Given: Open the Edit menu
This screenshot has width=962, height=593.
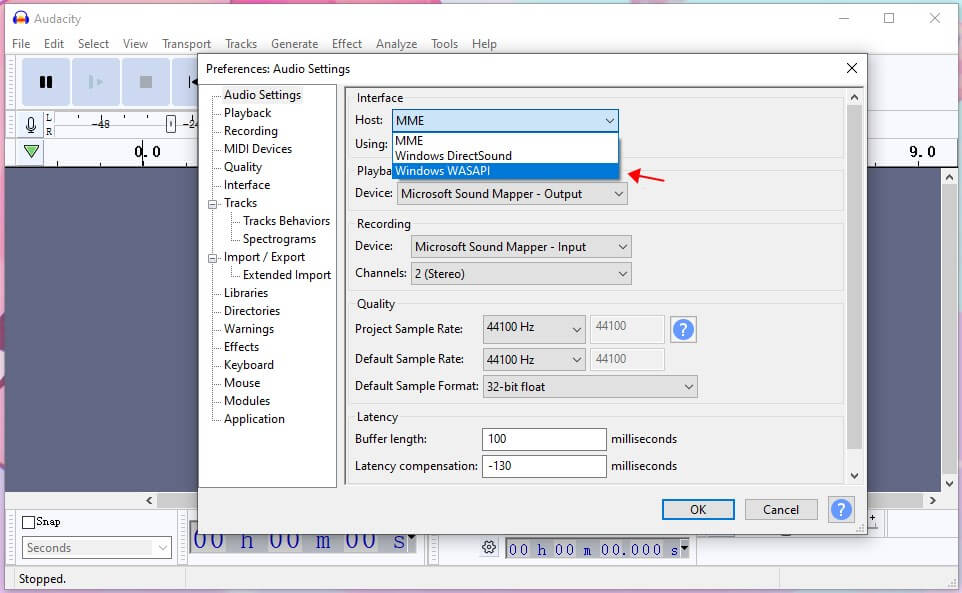Looking at the screenshot, I should point(54,44).
